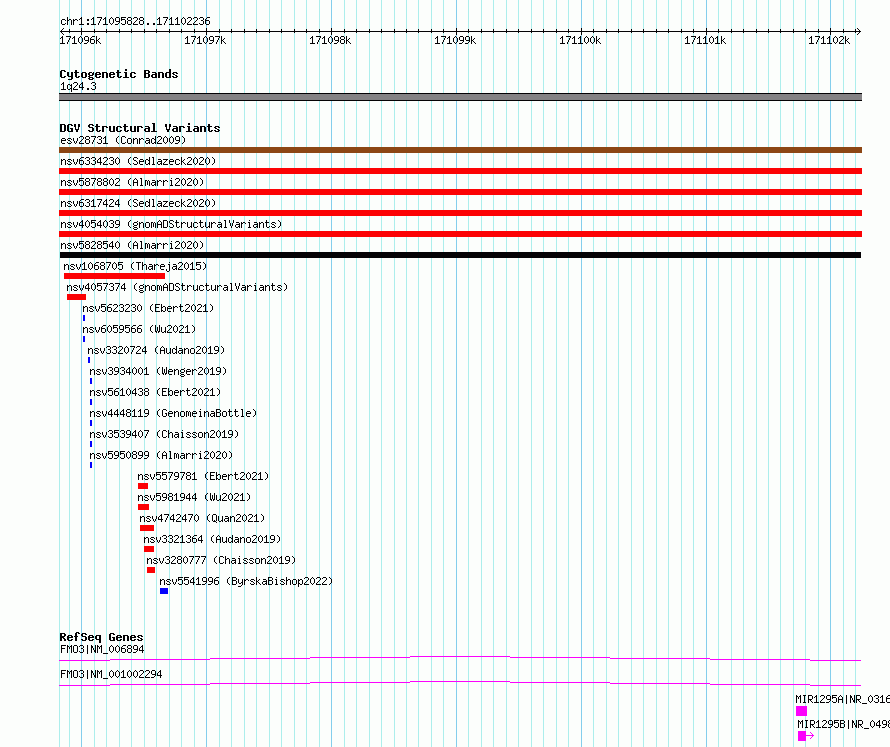Click nsv3280777 (Chaisson2019) label
The width and height of the screenshot is (890, 747).
[221, 560]
